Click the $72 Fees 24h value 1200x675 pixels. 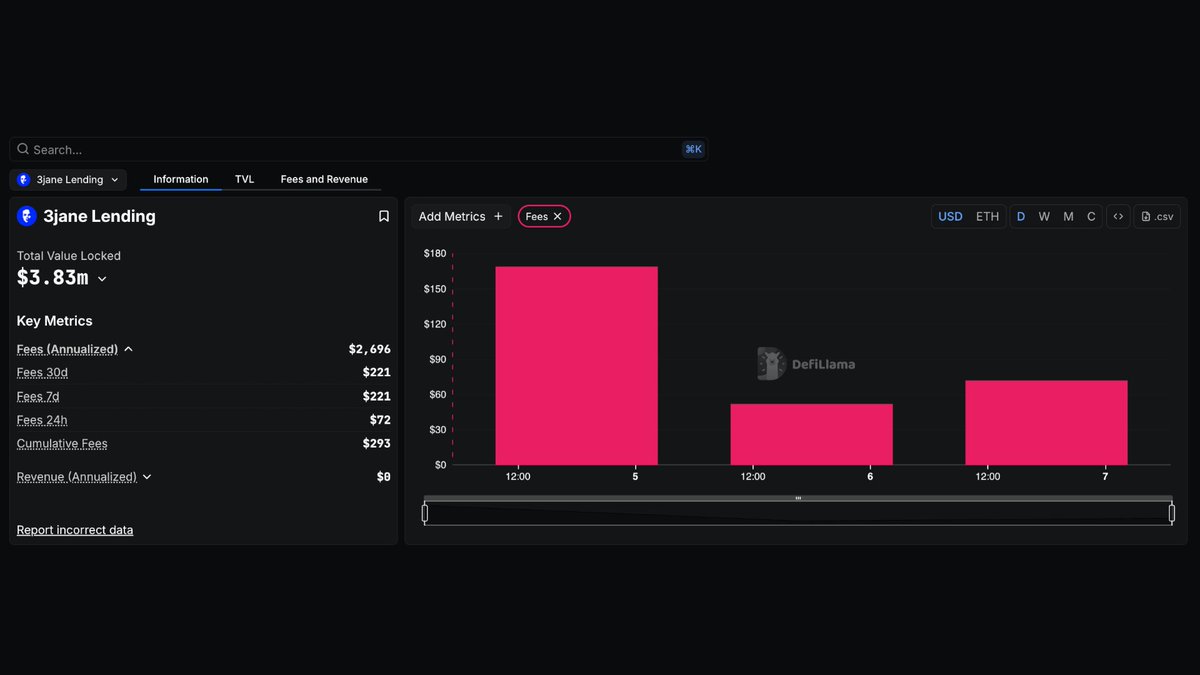point(379,420)
